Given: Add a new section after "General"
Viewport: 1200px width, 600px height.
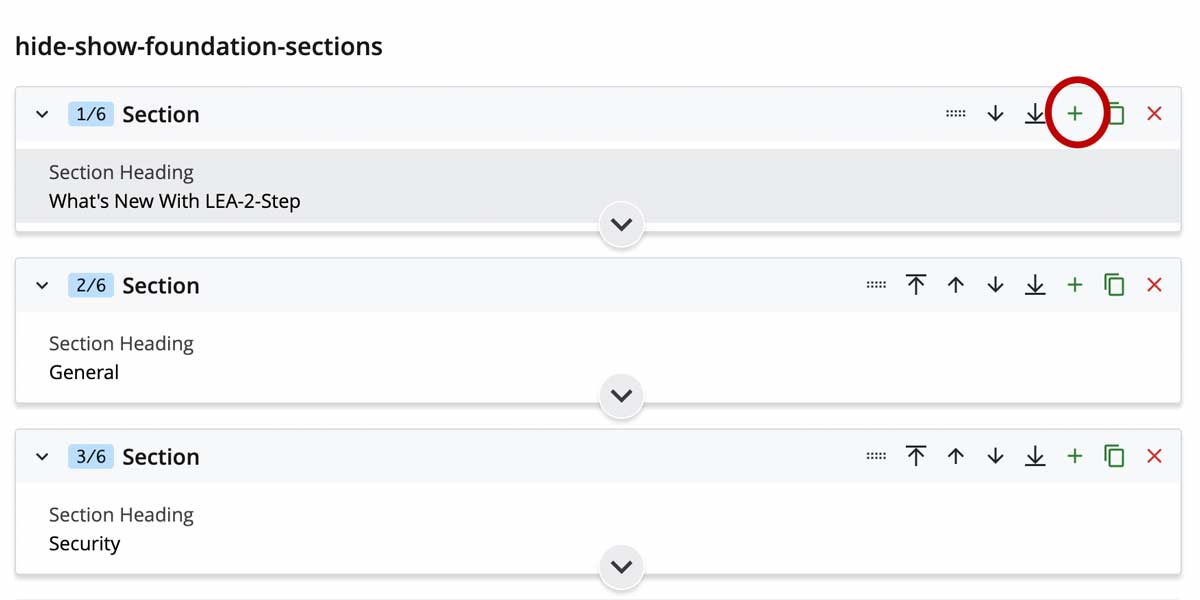Looking at the screenshot, I should [1075, 284].
